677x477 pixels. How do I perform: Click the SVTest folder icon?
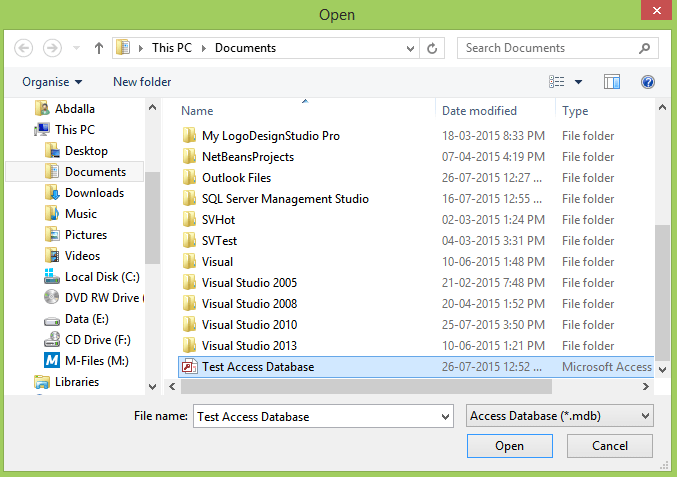(189, 240)
